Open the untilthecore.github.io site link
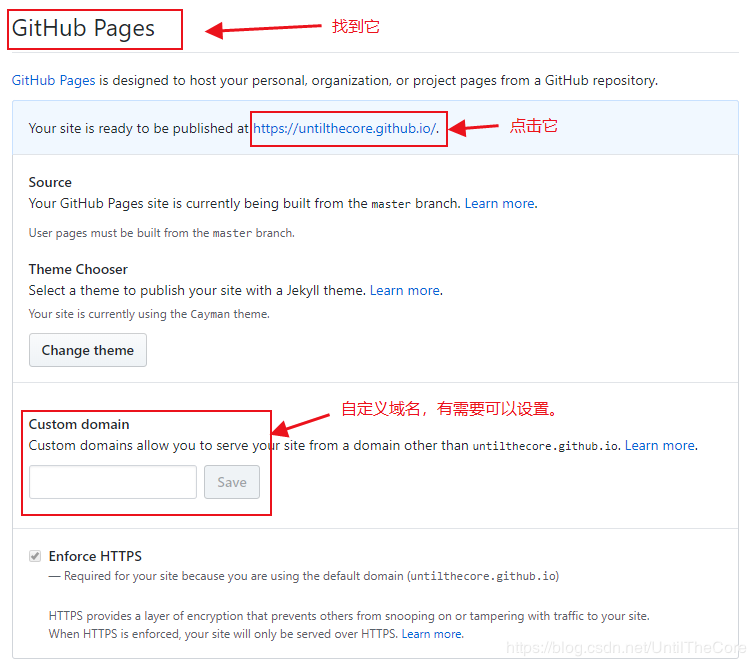Image resolution: width=756 pixels, height=666 pixels. [345, 129]
